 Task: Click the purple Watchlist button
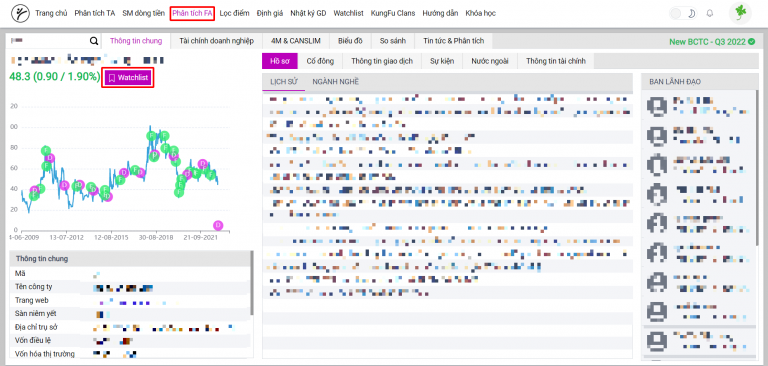point(128,78)
